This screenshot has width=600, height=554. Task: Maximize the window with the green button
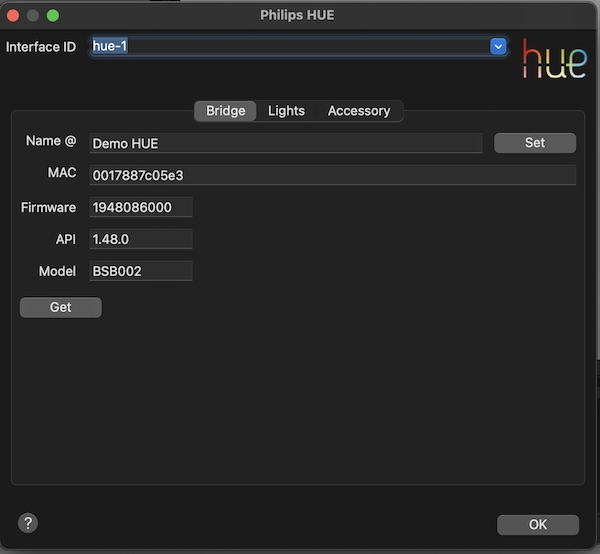click(x=53, y=16)
